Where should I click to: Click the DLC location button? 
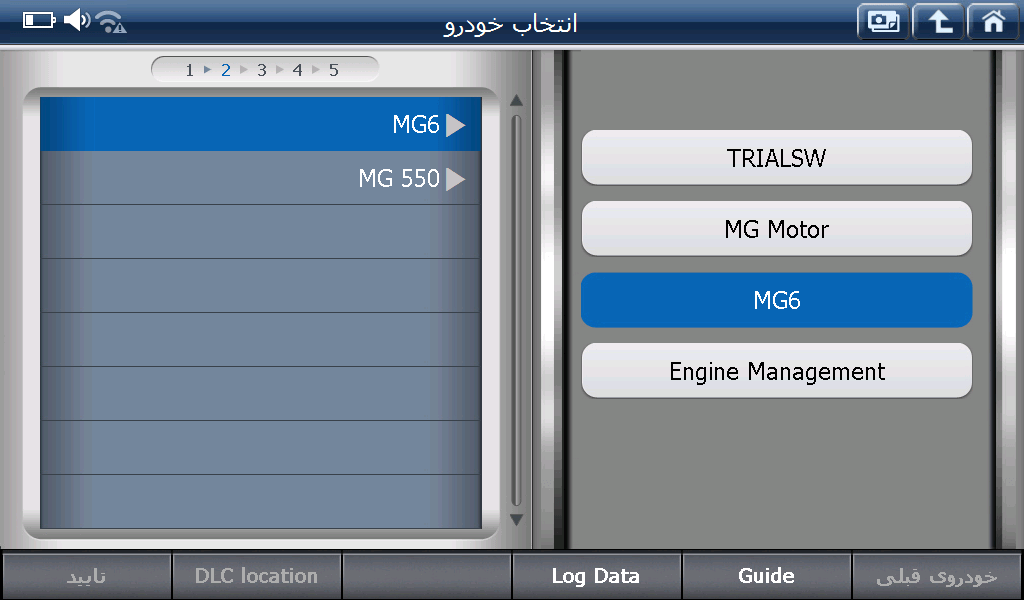click(x=256, y=576)
